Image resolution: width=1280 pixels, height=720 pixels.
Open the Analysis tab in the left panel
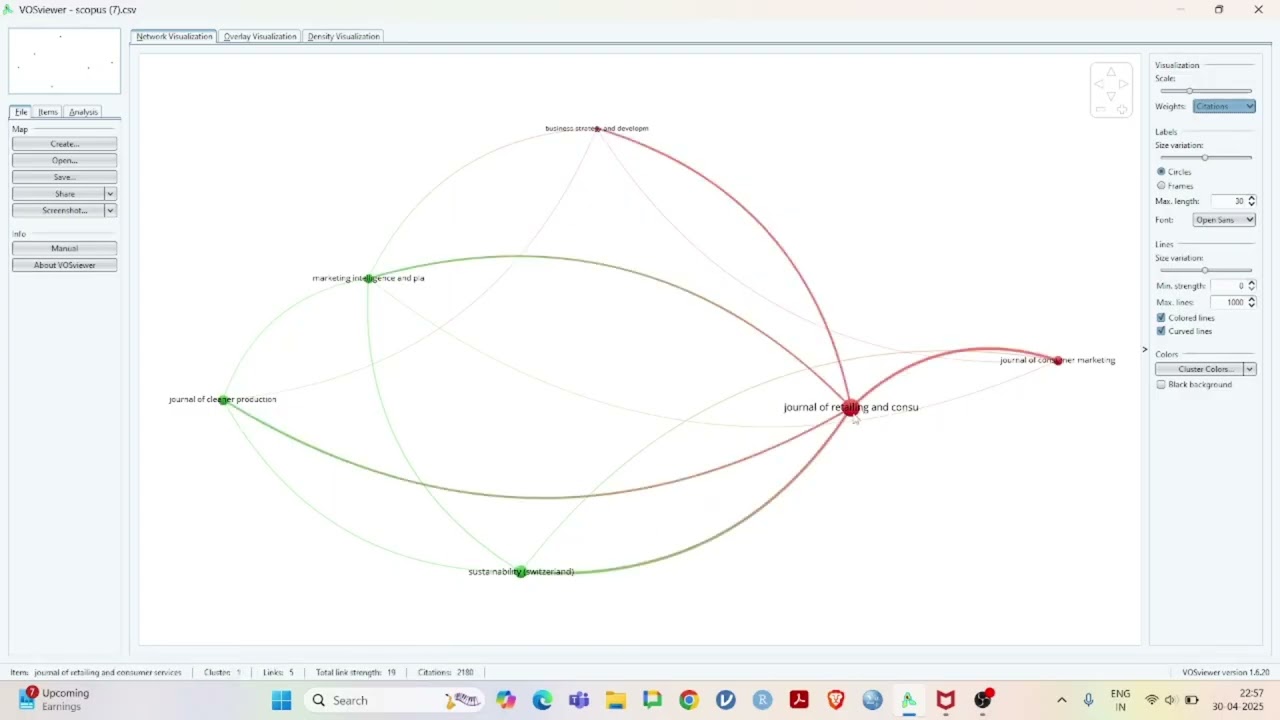(83, 112)
